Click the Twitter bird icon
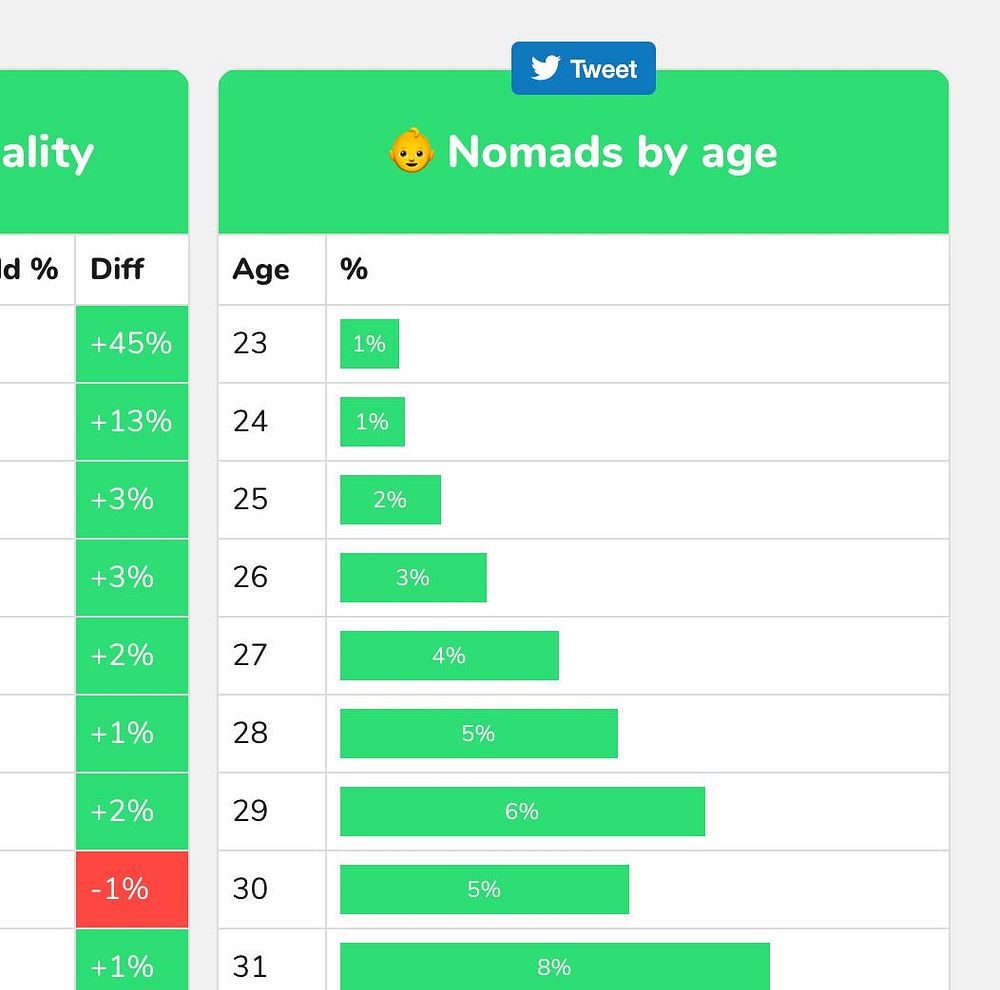 pos(545,68)
